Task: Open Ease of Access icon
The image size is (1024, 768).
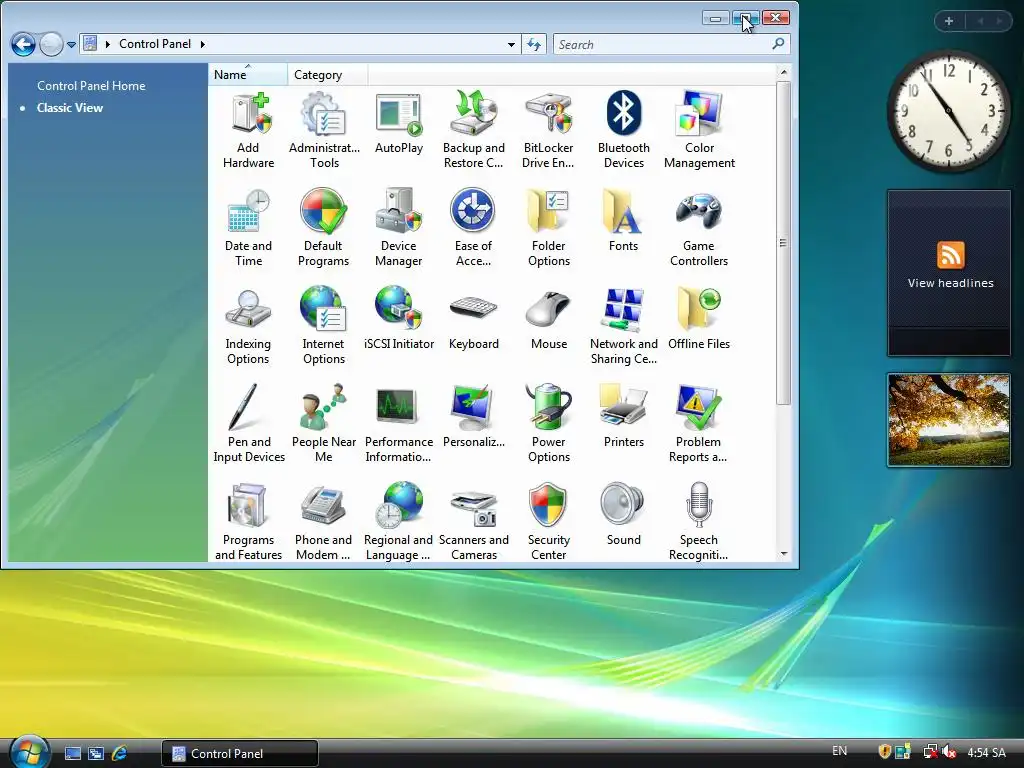Action: click(x=473, y=229)
